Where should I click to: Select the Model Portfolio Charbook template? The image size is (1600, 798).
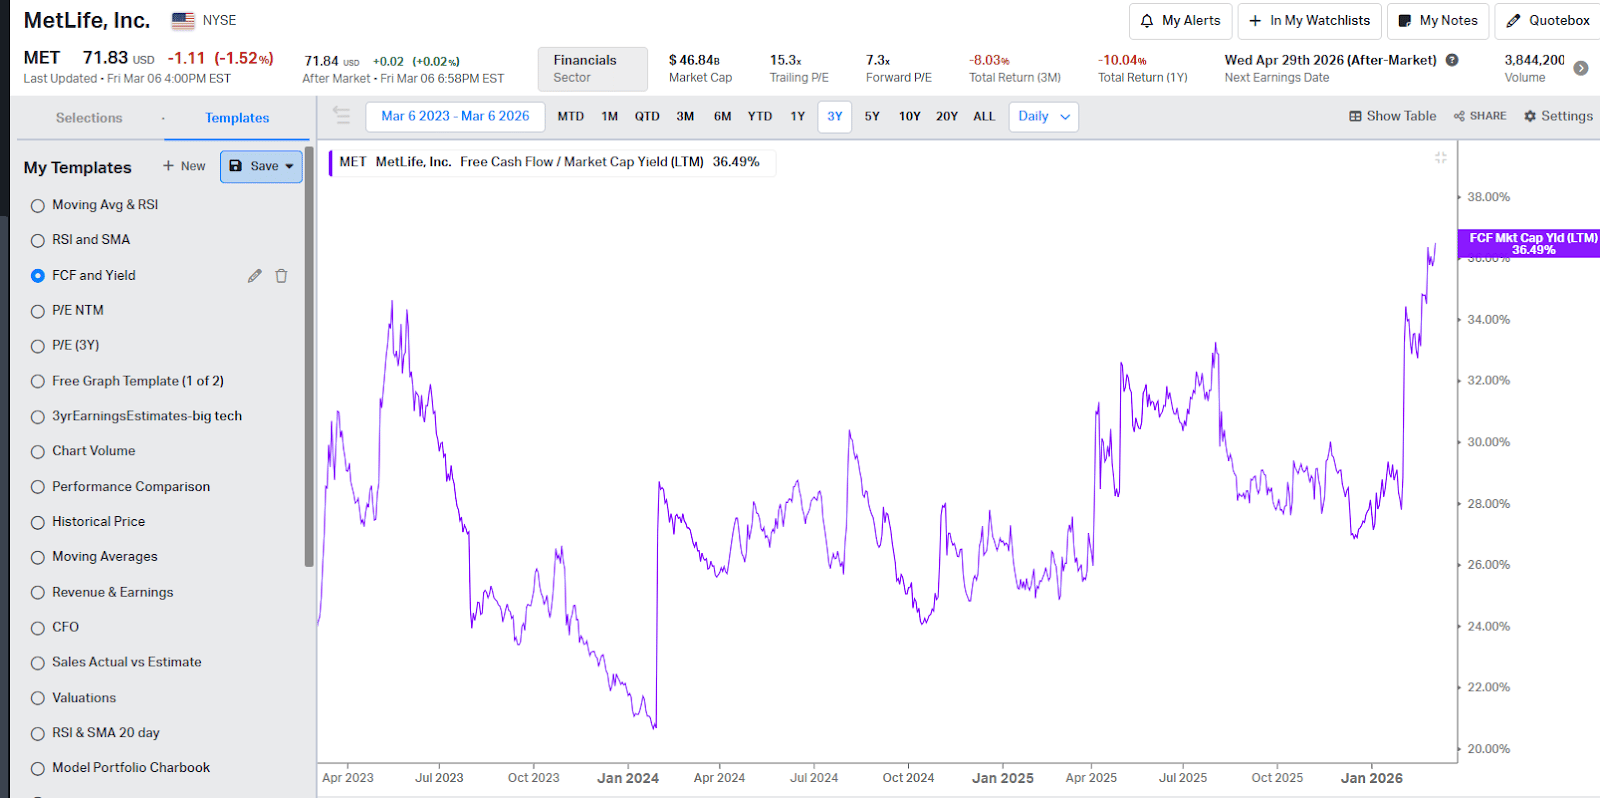coord(38,769)
